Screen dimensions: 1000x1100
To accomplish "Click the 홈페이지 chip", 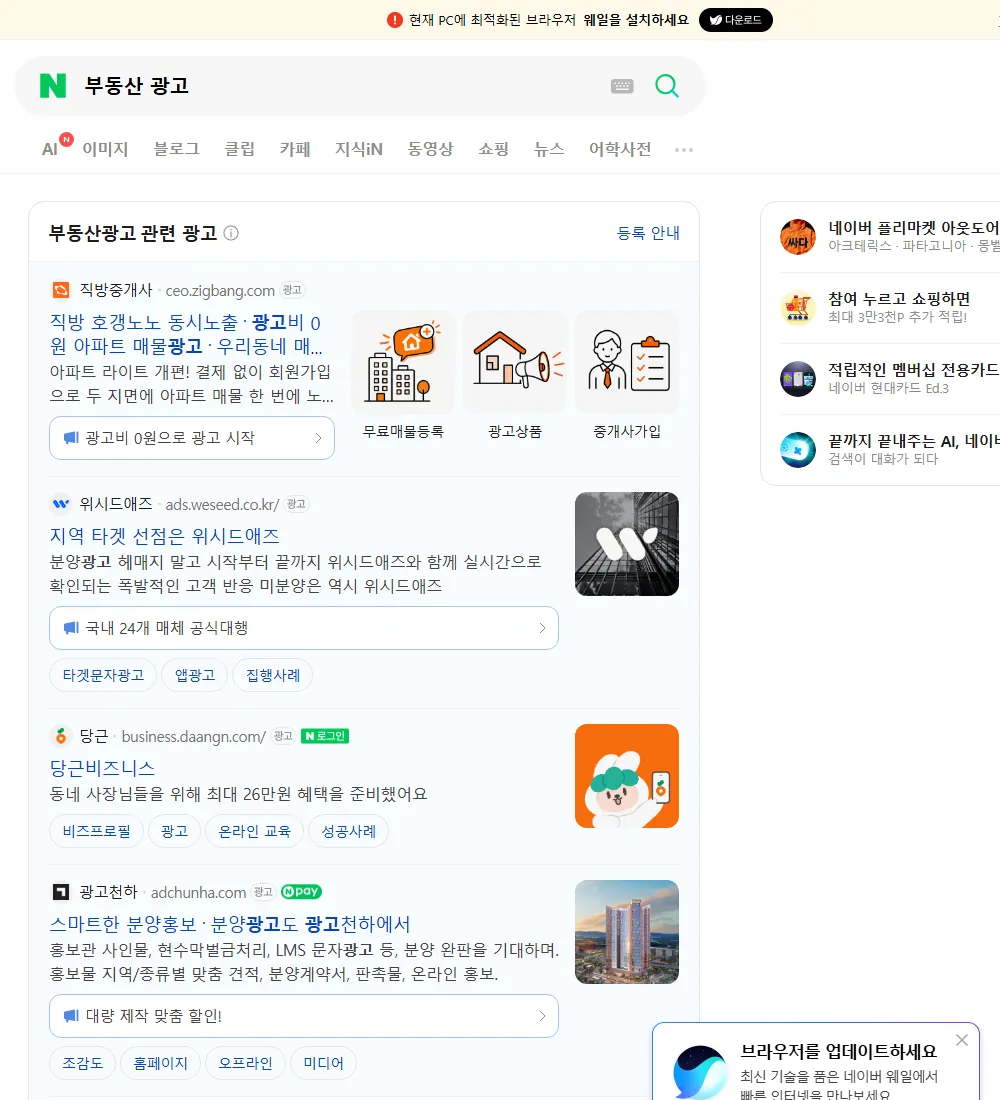I will point(160,1063).
